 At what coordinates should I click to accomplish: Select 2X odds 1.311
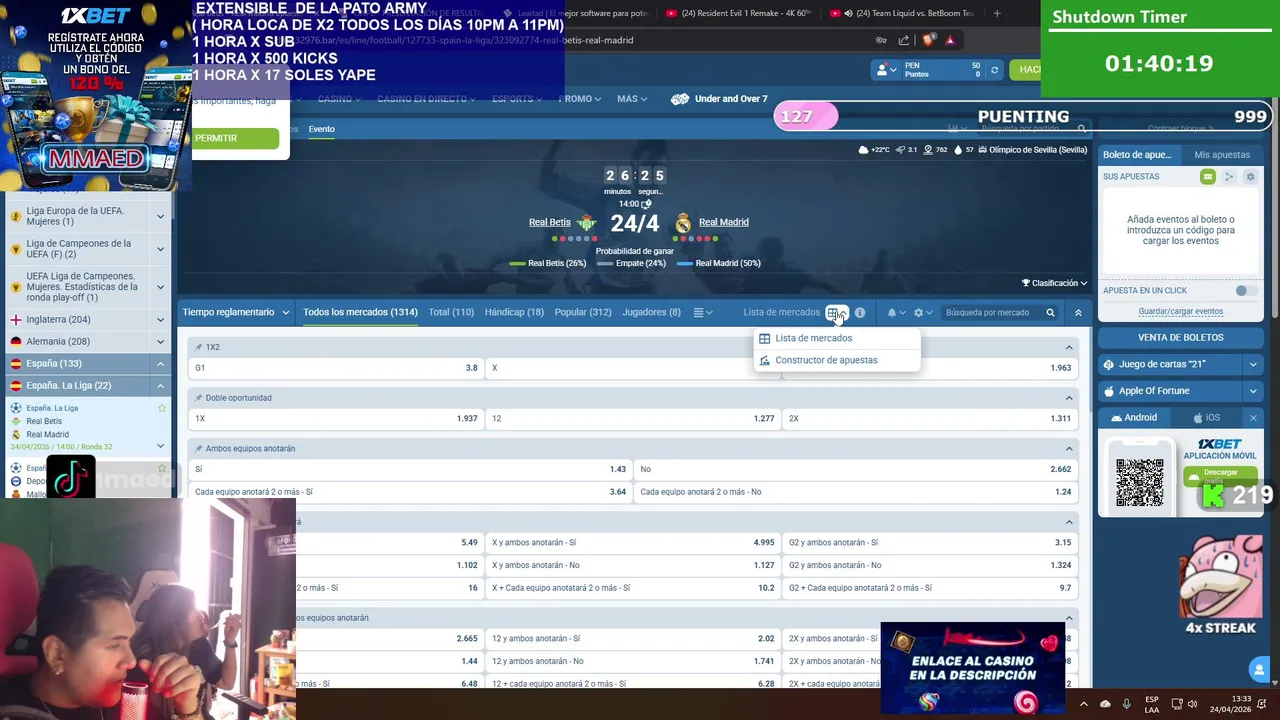(929, 419)
